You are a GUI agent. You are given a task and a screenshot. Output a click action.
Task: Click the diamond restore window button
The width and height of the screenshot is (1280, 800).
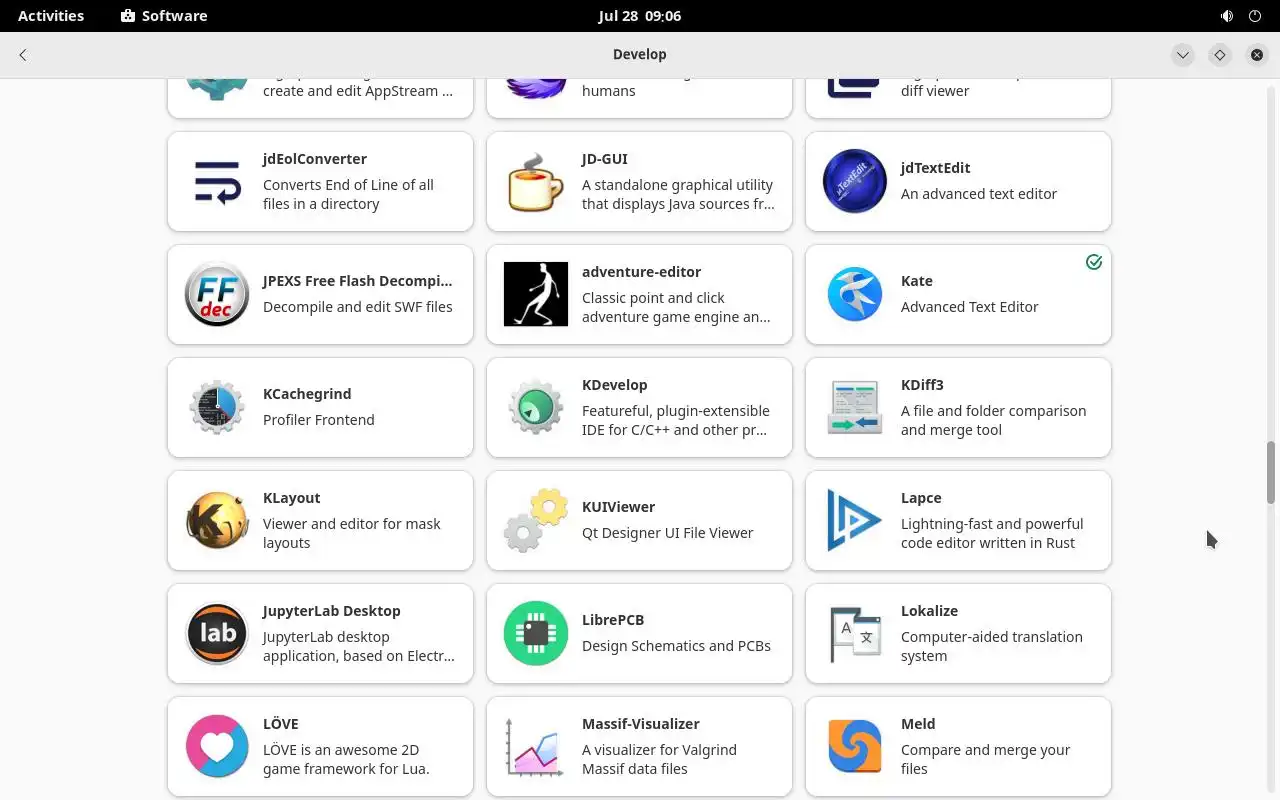coord(1219,55)
